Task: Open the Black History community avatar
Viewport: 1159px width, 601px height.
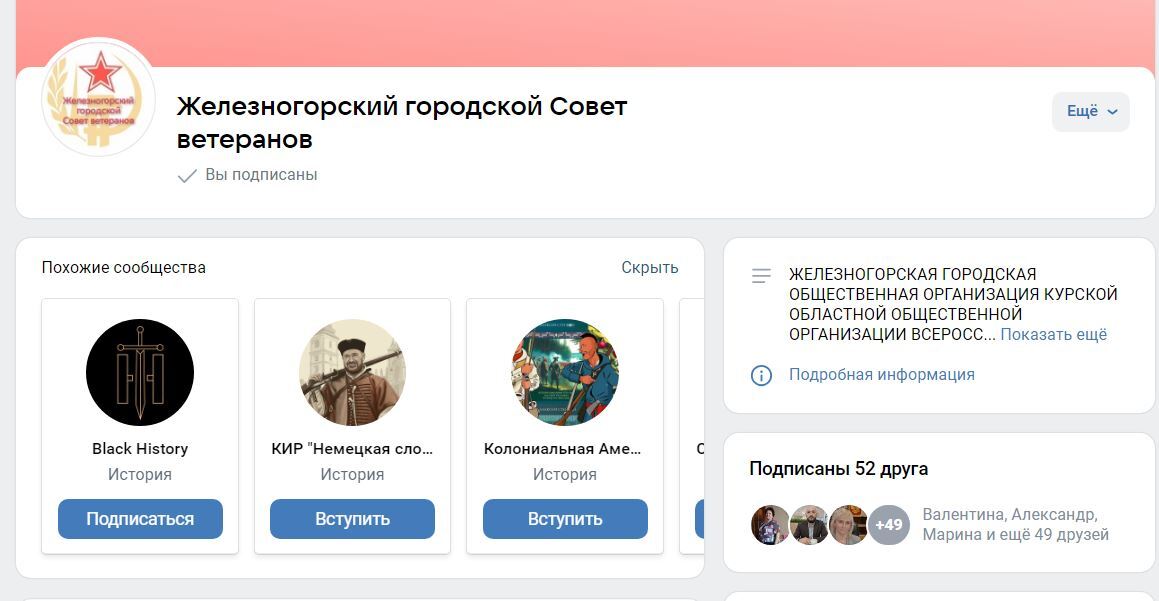Action: pos(140,372)
